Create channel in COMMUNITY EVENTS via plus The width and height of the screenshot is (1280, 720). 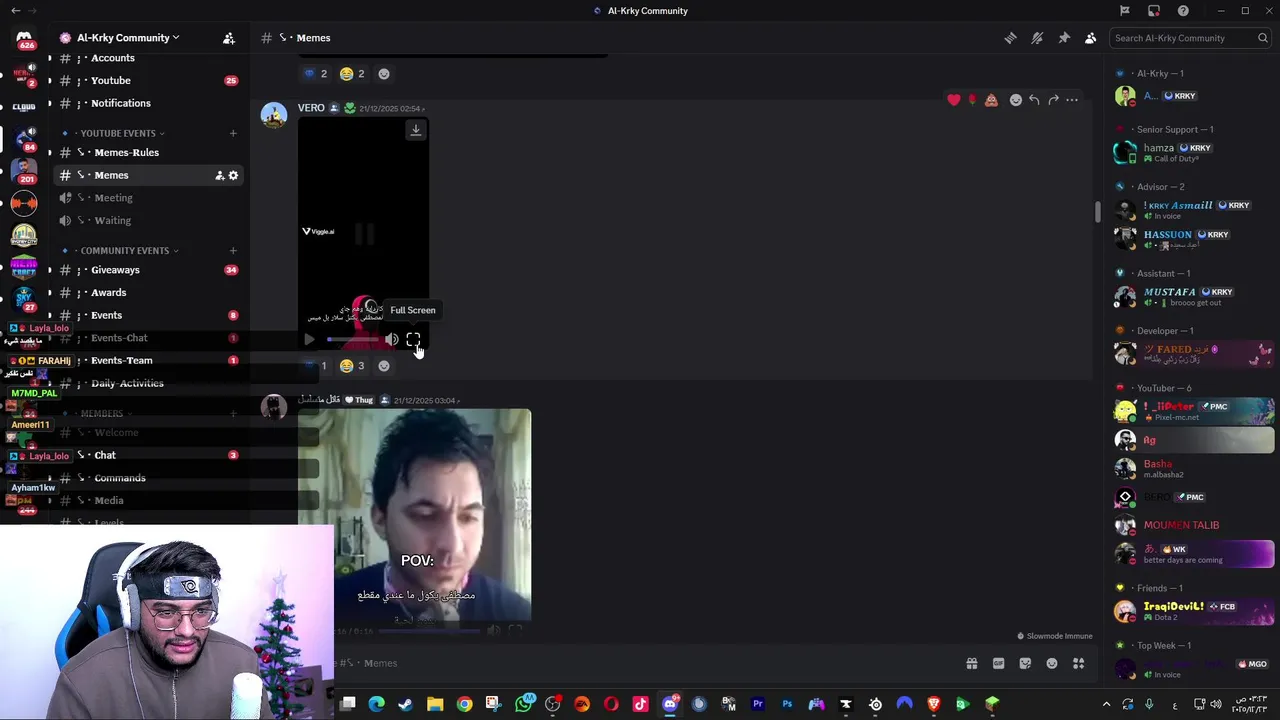click(x=233, y=250)
